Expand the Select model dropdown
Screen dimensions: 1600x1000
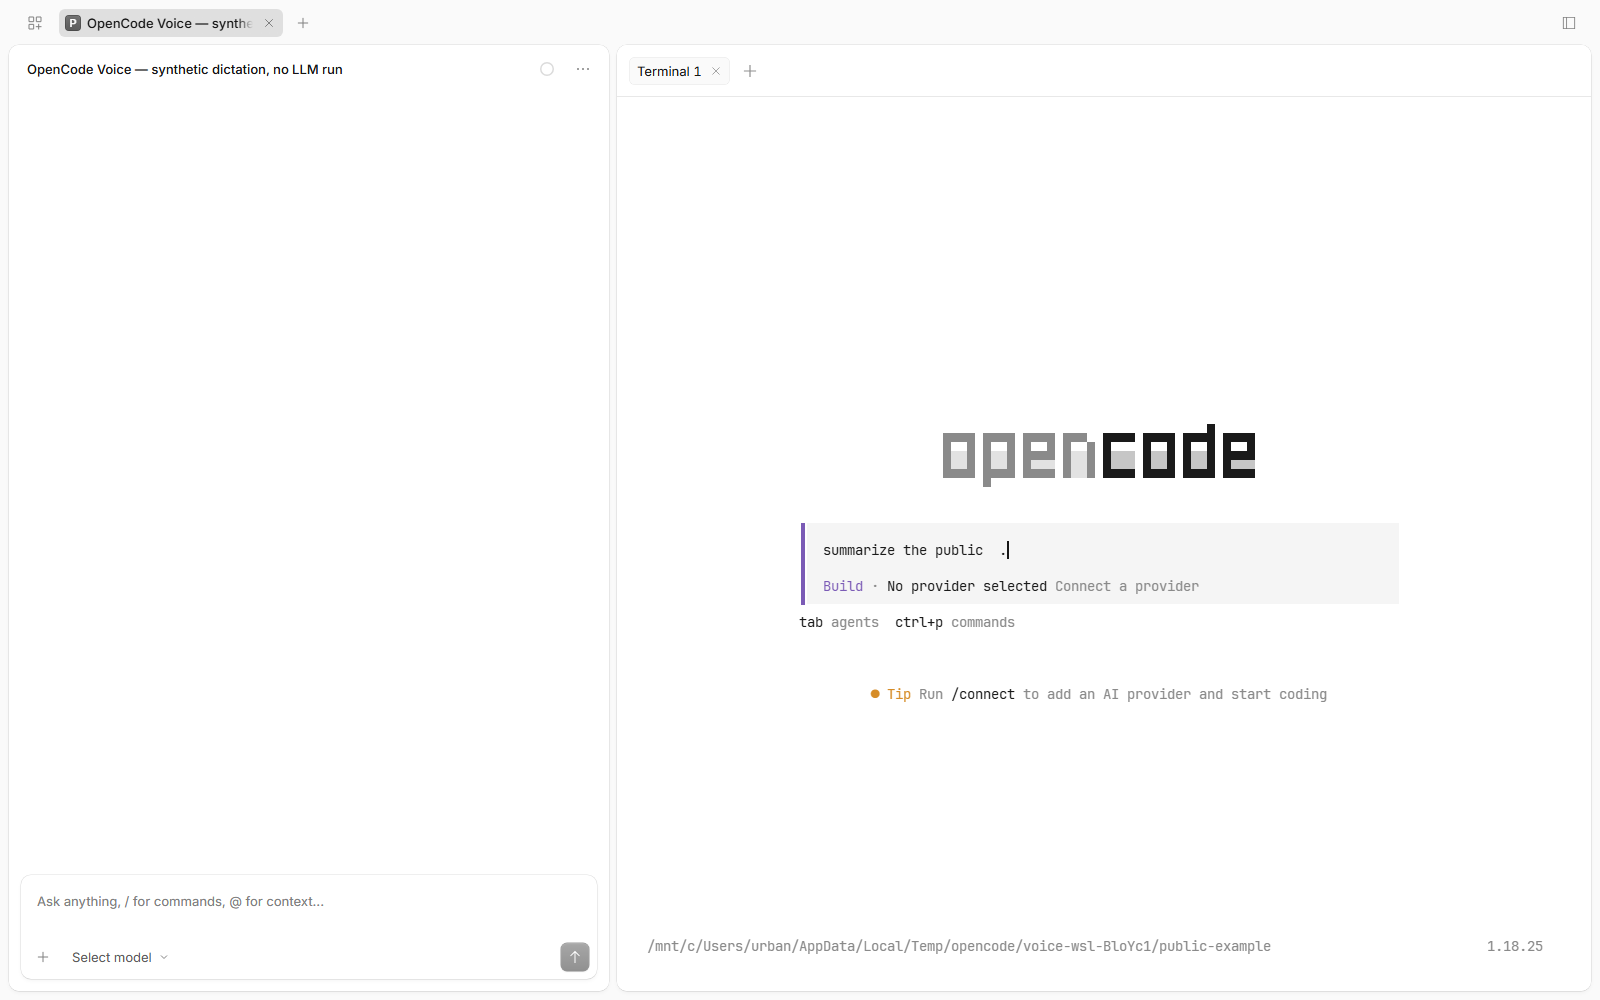pos(120,957)
